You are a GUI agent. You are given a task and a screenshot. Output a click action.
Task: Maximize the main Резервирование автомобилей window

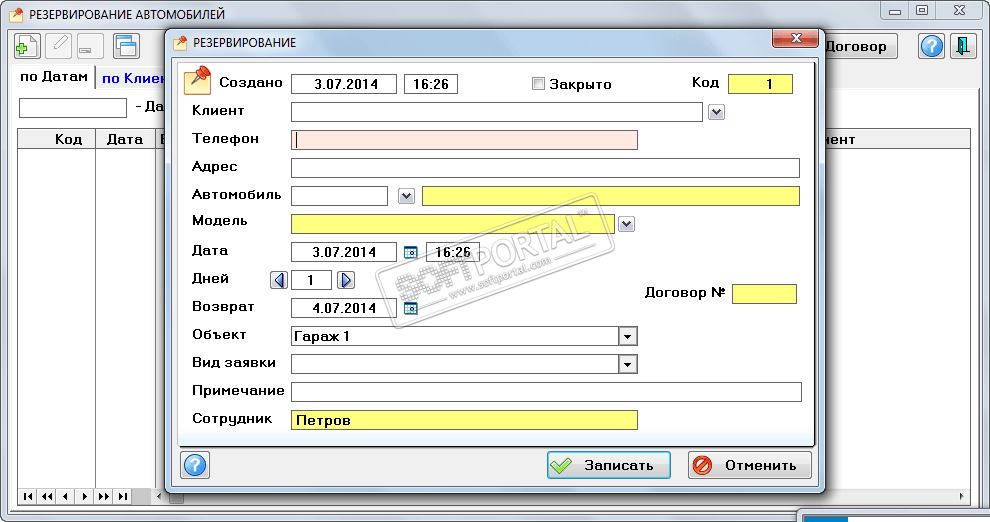[922, 10]
